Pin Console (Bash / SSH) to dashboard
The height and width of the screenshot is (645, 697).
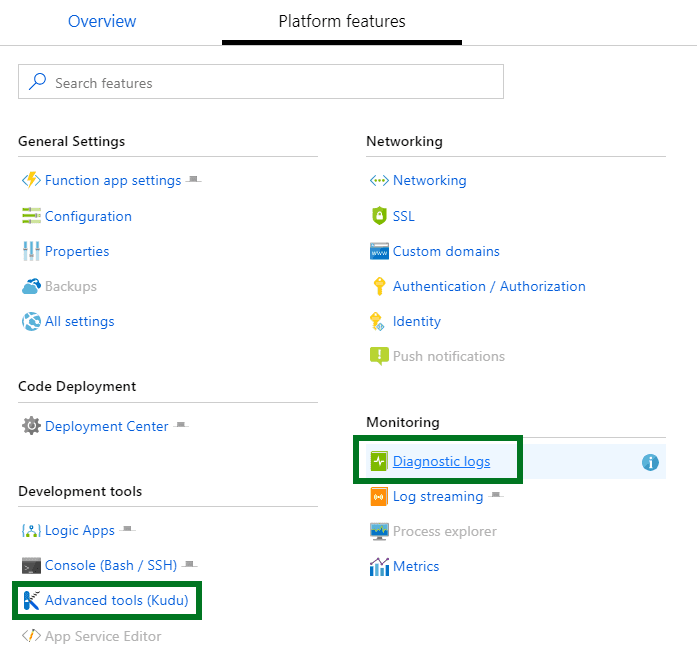pos(189,564)
